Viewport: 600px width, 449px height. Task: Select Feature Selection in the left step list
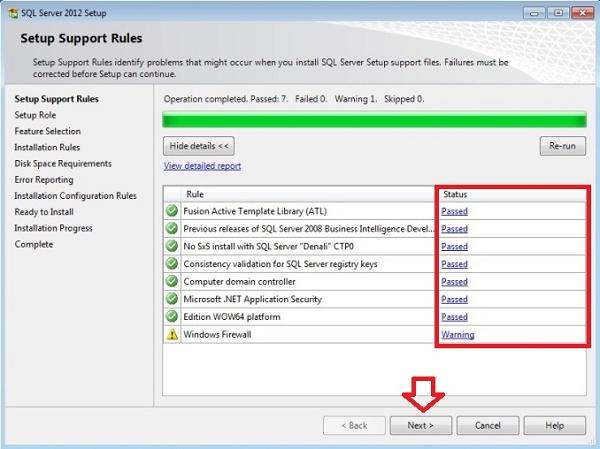pos(47,131)
